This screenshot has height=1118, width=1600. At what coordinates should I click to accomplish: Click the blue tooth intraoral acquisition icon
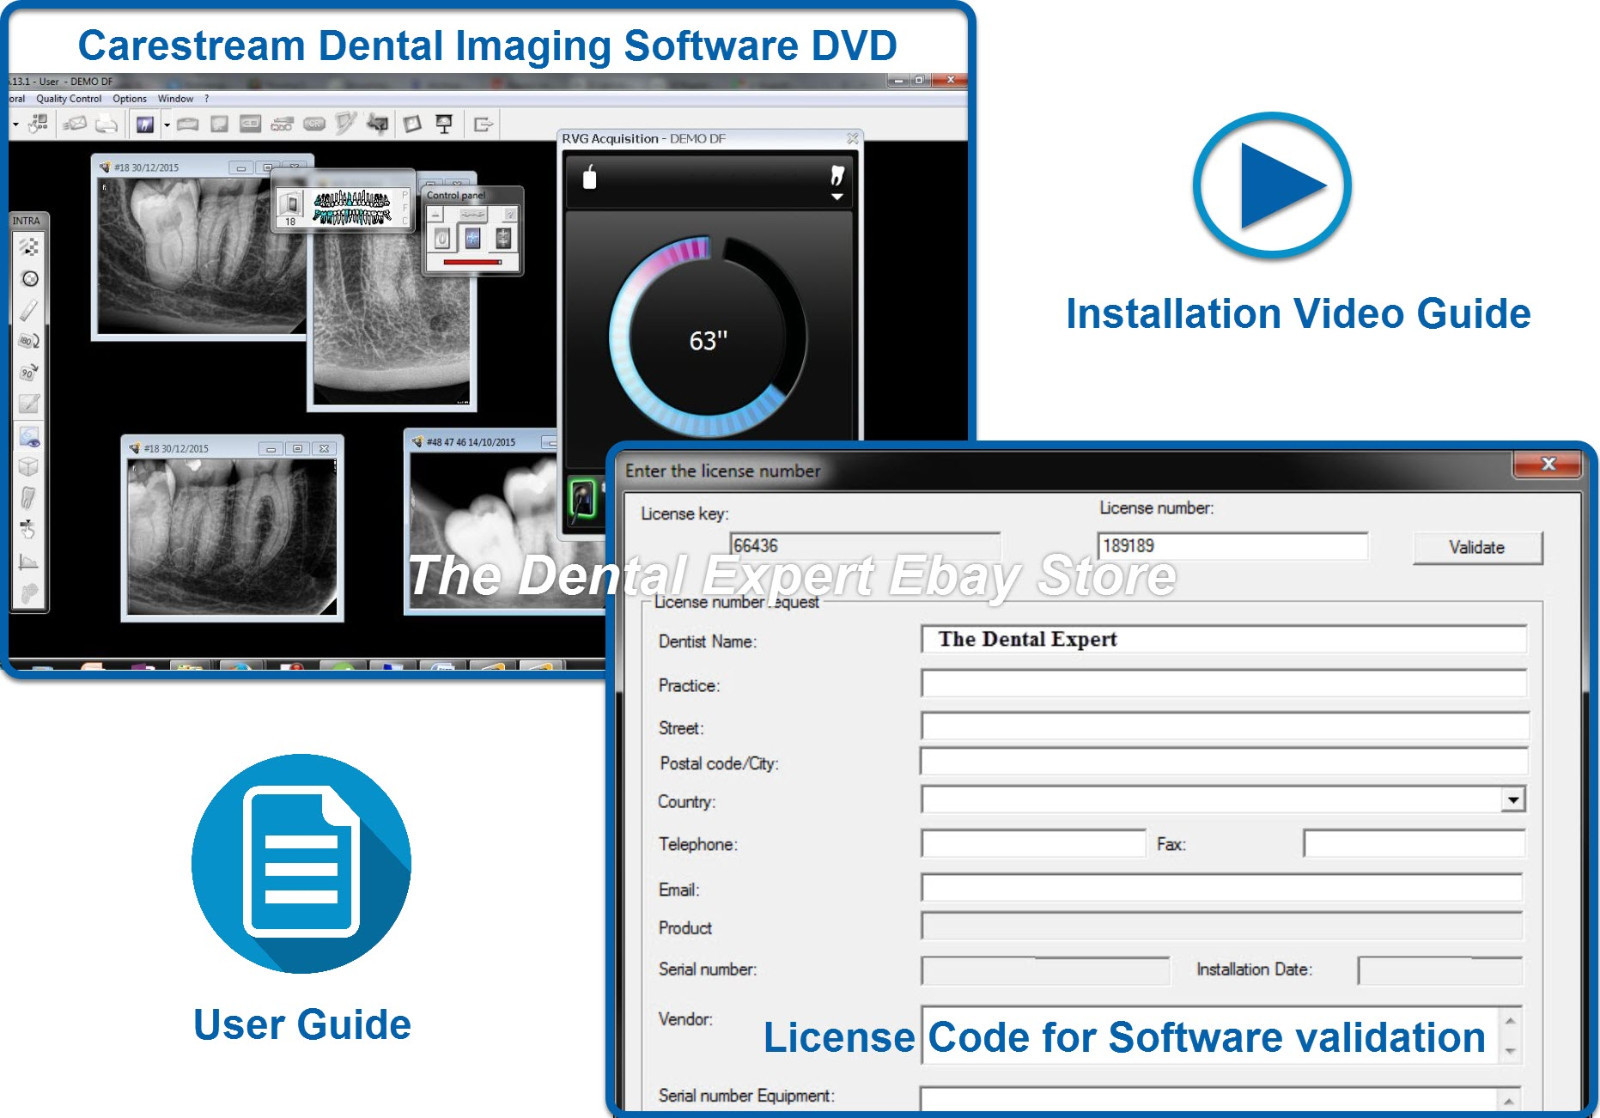tap(145, 124)
